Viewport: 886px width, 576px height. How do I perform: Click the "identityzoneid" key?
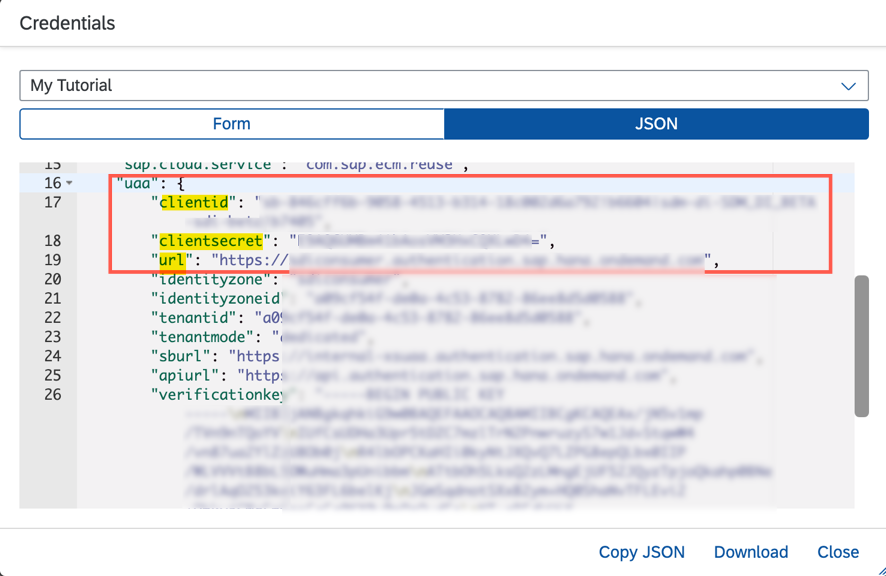click(x=216, y=298)
